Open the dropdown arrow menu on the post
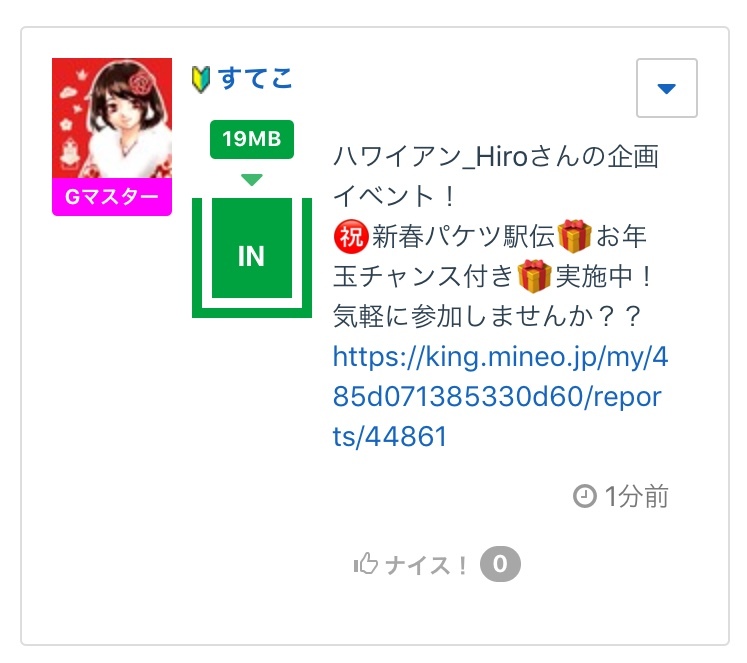Image resolution: width=747 pixels, height=663 pixels. (x=666, y=88)
